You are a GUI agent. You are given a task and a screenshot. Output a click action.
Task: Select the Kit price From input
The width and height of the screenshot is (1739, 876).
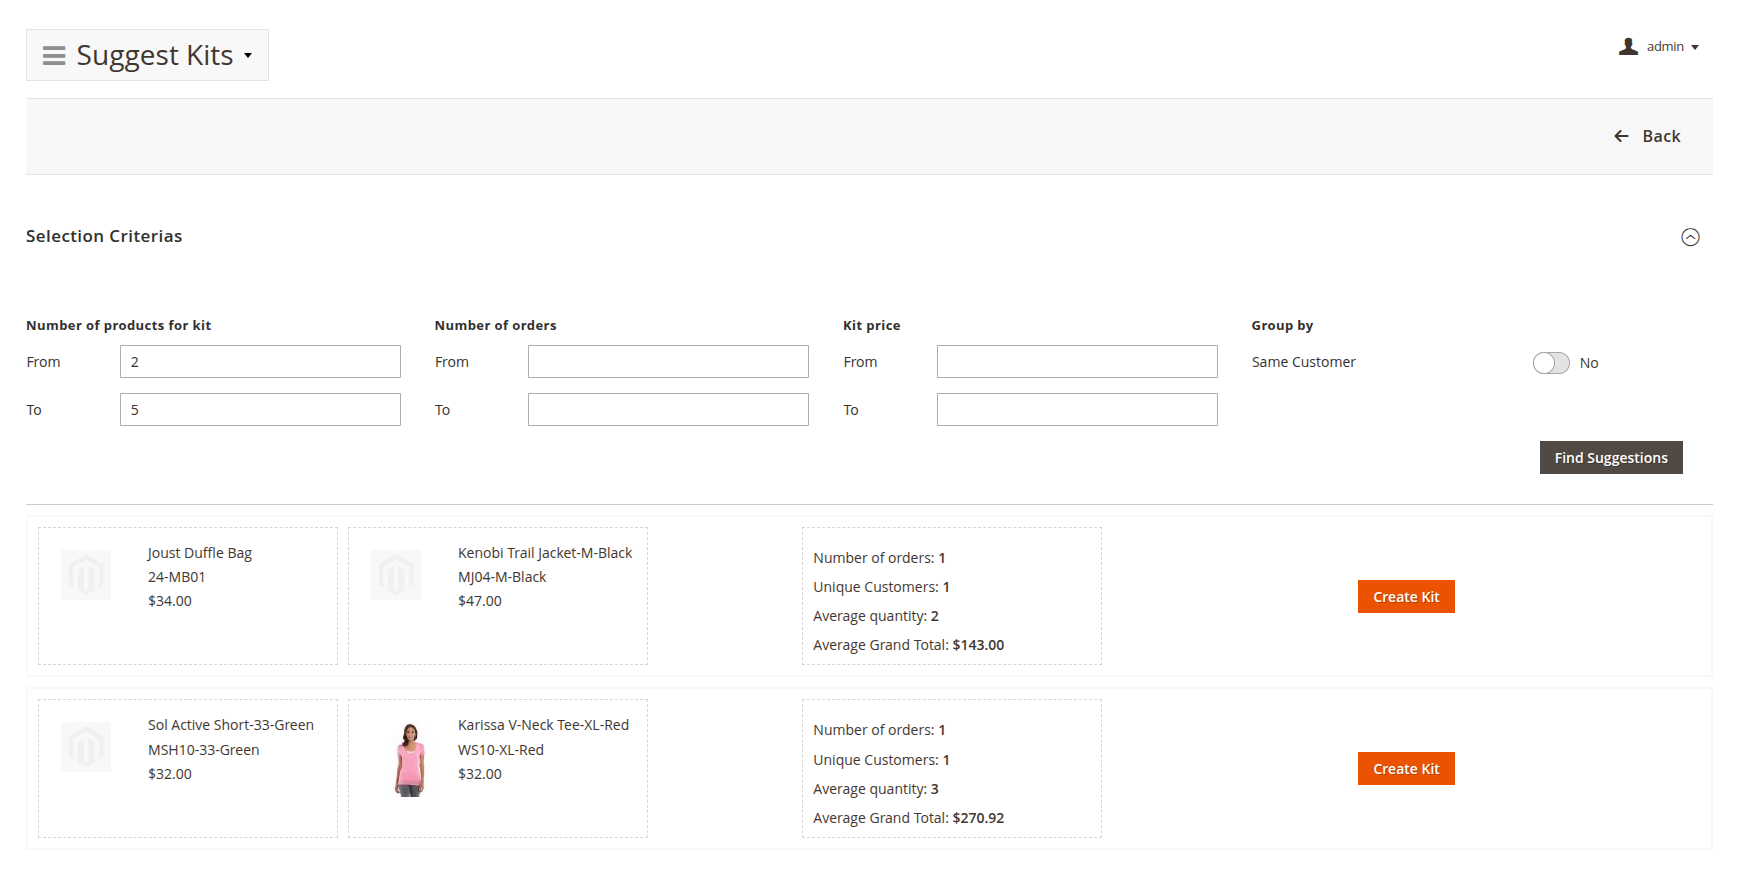point(1077,362)
